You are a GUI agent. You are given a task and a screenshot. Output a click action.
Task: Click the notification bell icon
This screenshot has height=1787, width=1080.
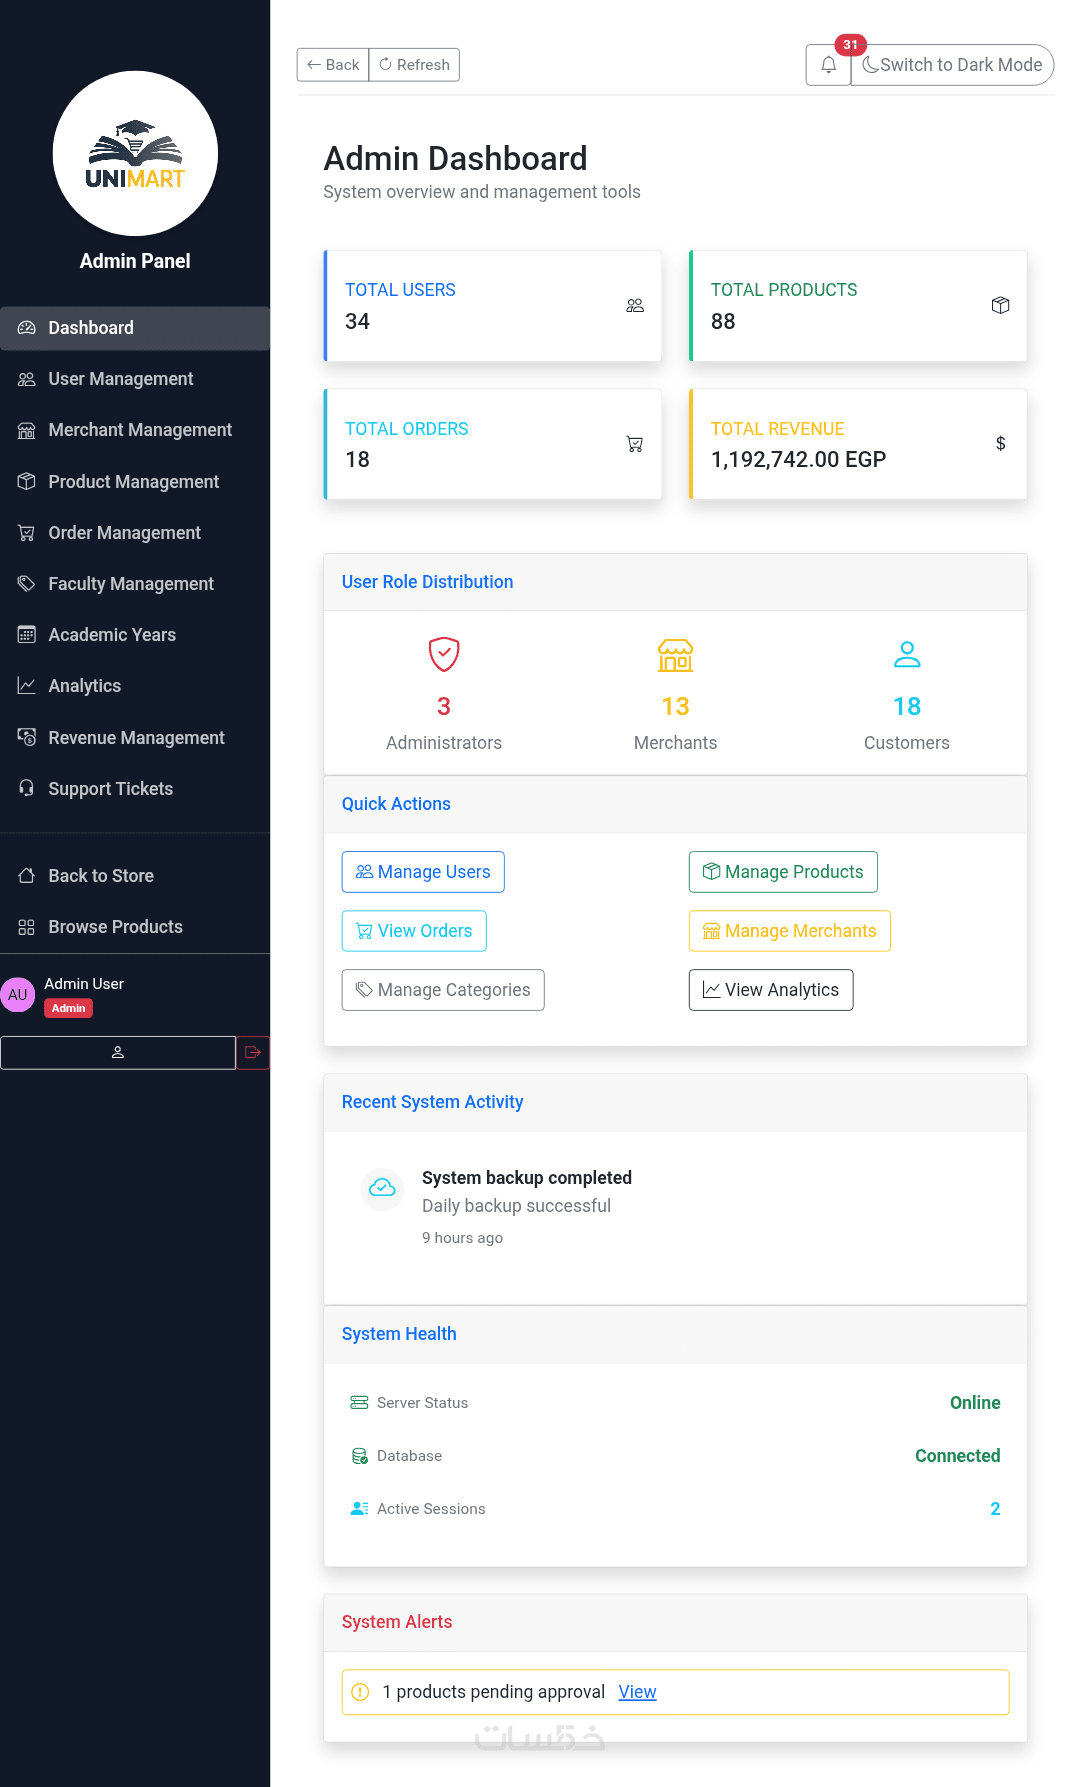[828, 65]
